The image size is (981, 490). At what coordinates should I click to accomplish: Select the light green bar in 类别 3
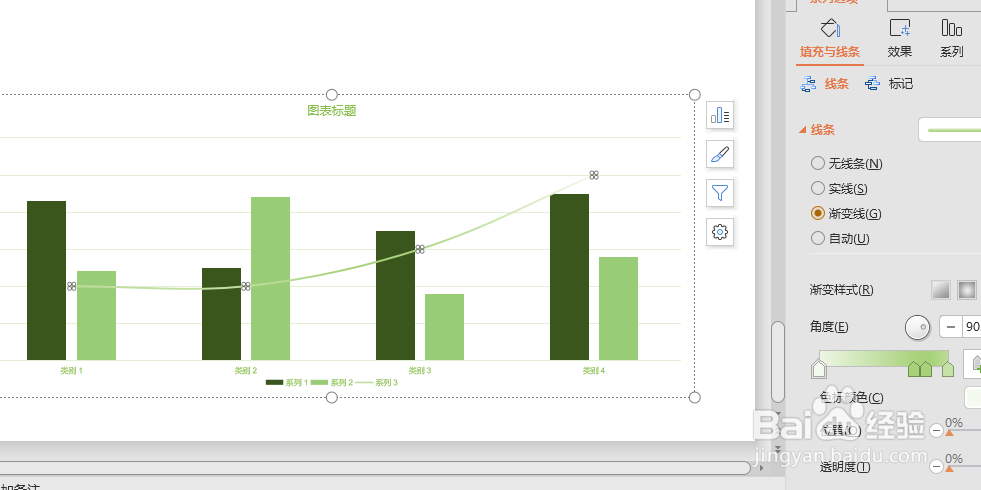[x=444, y=327]
